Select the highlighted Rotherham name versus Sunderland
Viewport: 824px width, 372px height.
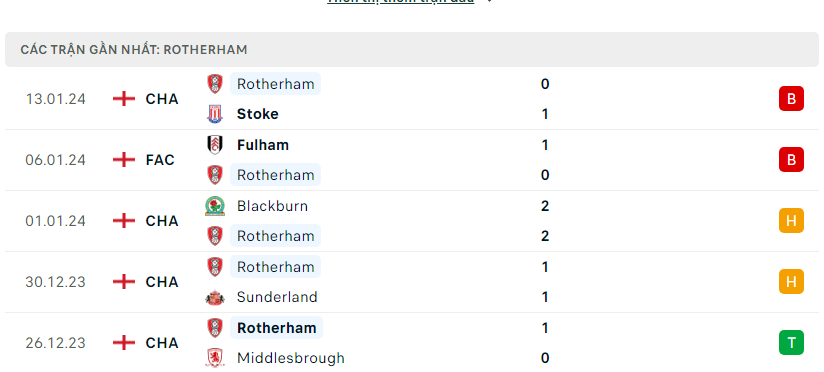click(x=275, y=267)
